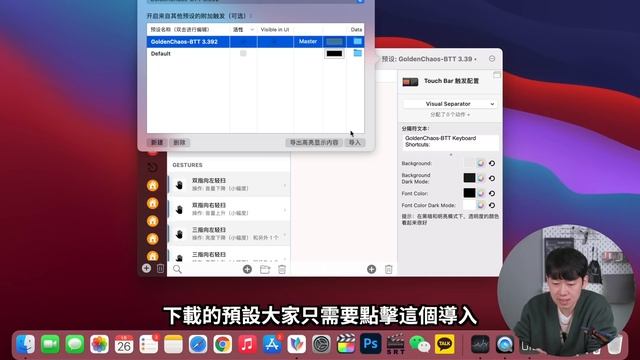
Task: Select the 双指向右轻扫 gesture row
Action: (229, 209)
